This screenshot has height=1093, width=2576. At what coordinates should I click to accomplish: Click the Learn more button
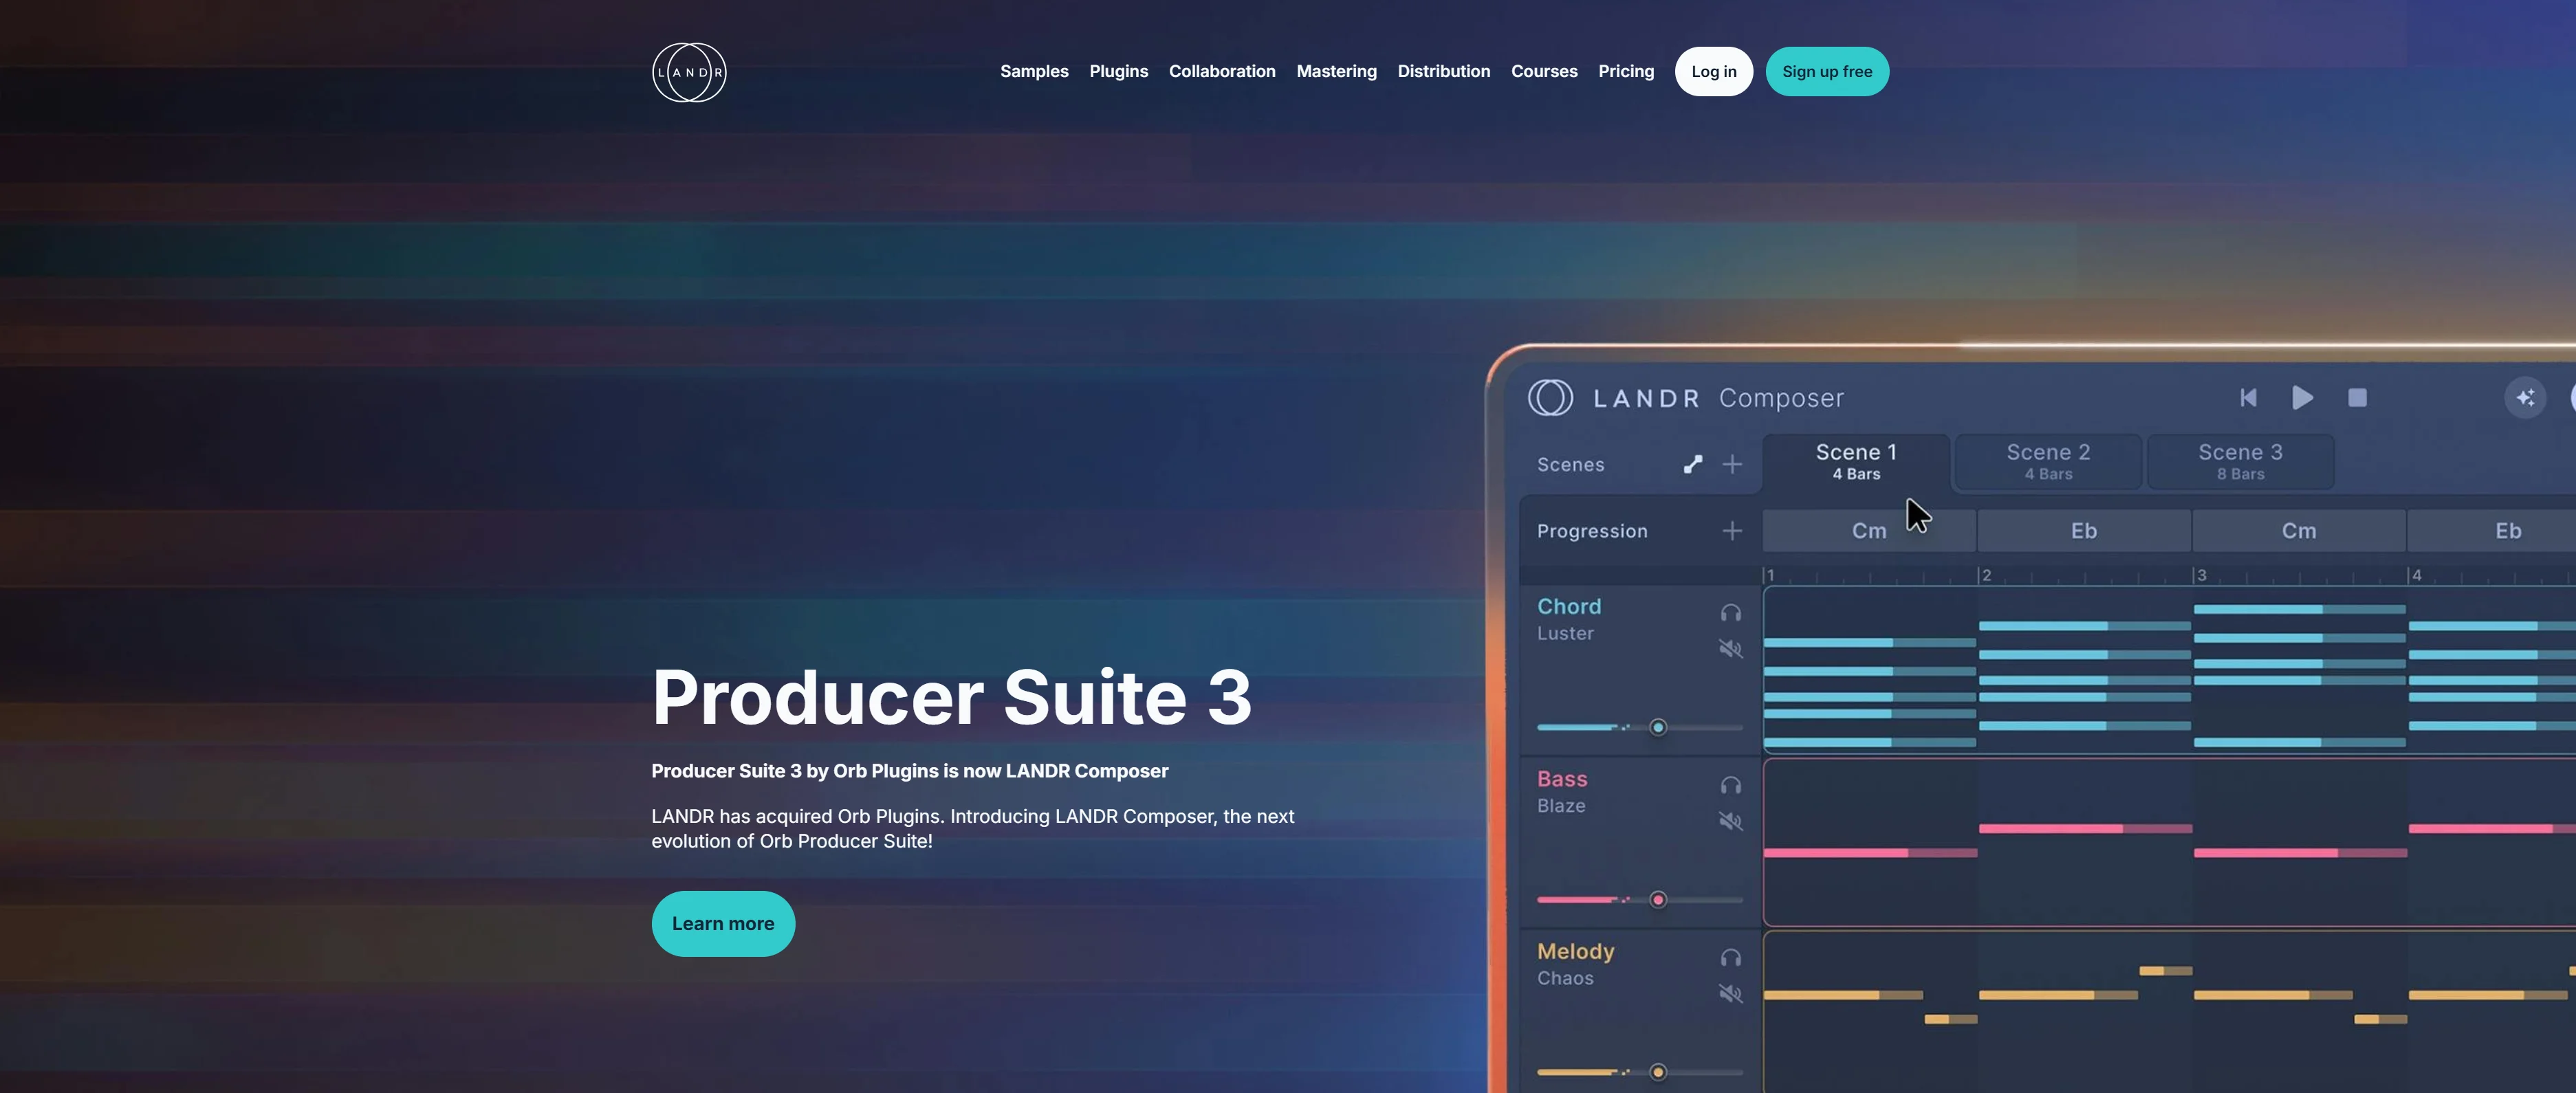click(x=723, y=923)
